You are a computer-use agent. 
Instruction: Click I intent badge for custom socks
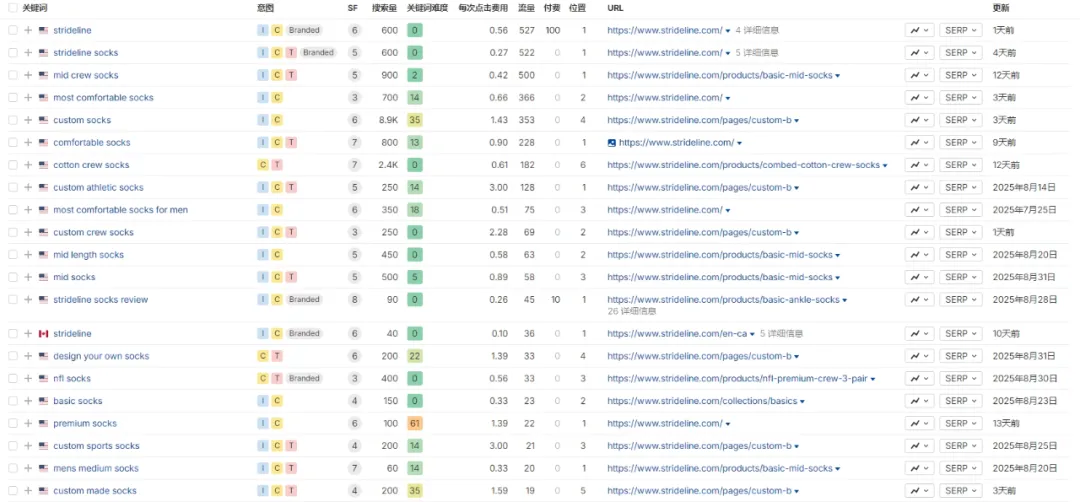click(x=262, y=120)
